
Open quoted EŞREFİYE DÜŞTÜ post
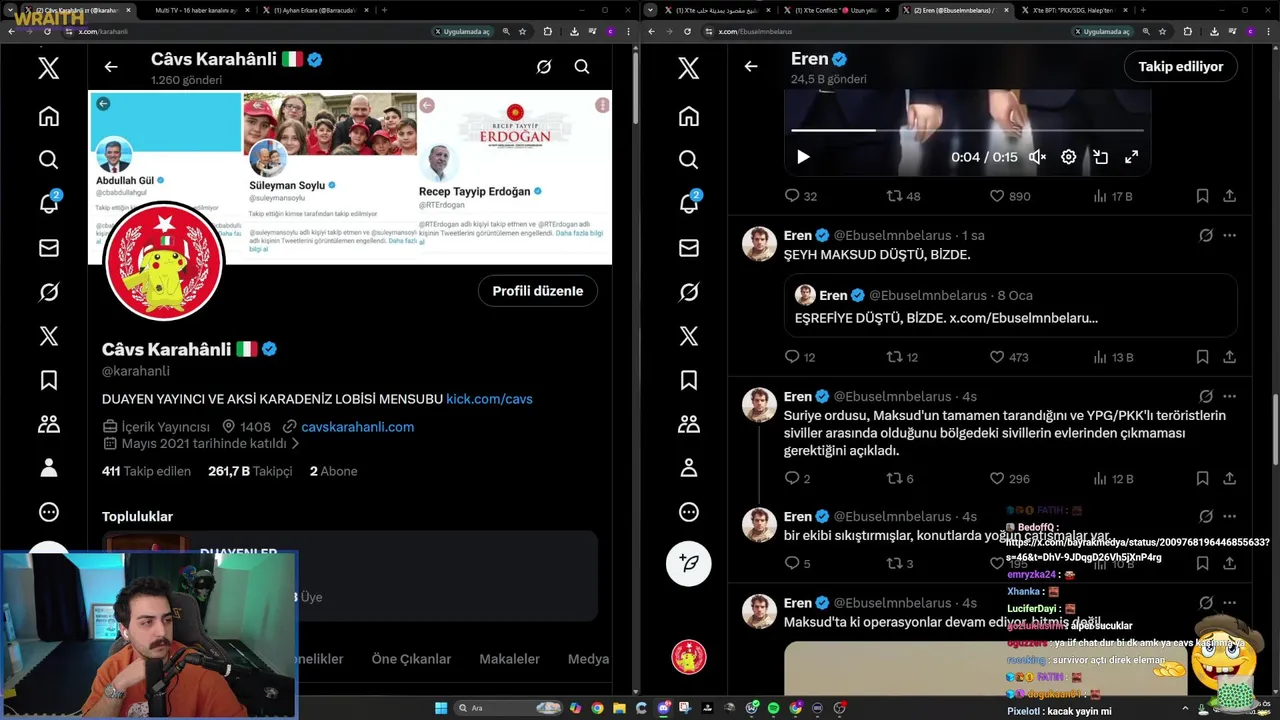1010,305
